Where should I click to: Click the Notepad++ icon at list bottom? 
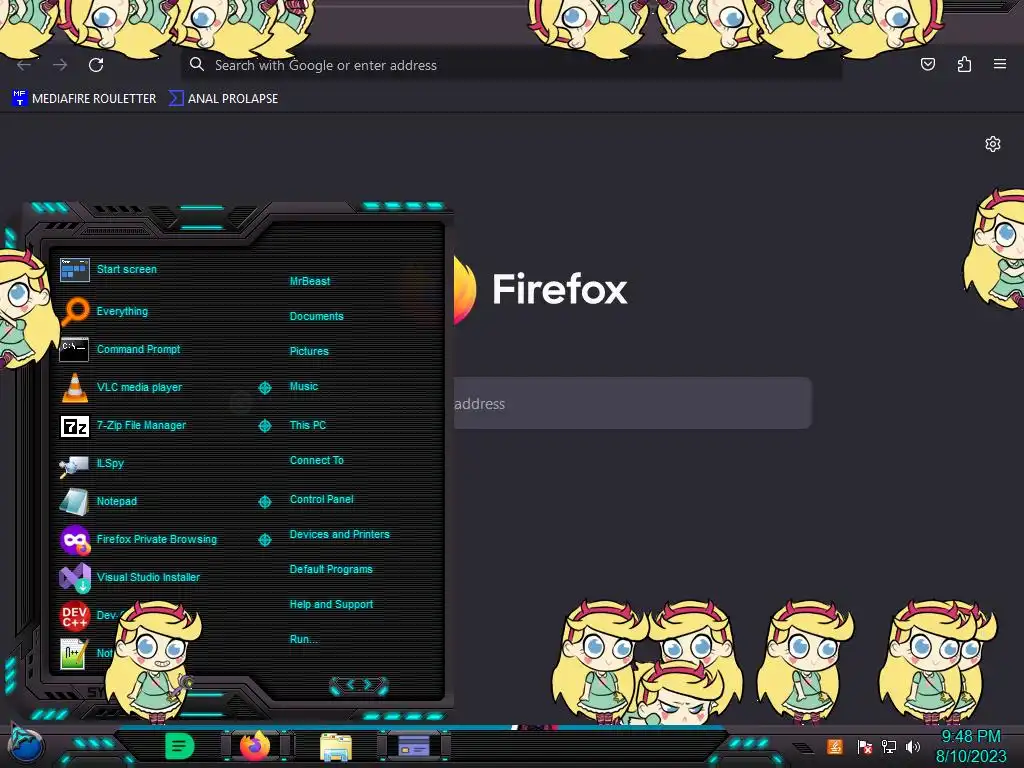[x=73, y=653]
